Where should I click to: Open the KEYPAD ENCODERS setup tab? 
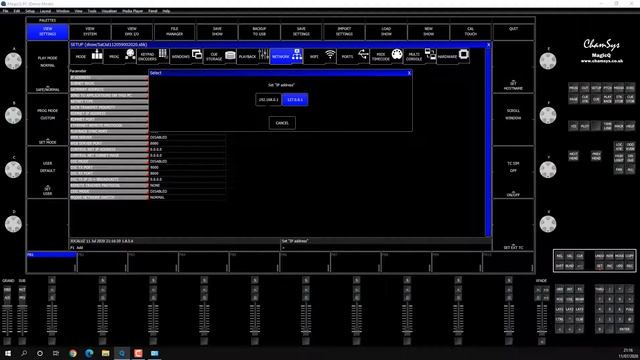click(153, 56)
